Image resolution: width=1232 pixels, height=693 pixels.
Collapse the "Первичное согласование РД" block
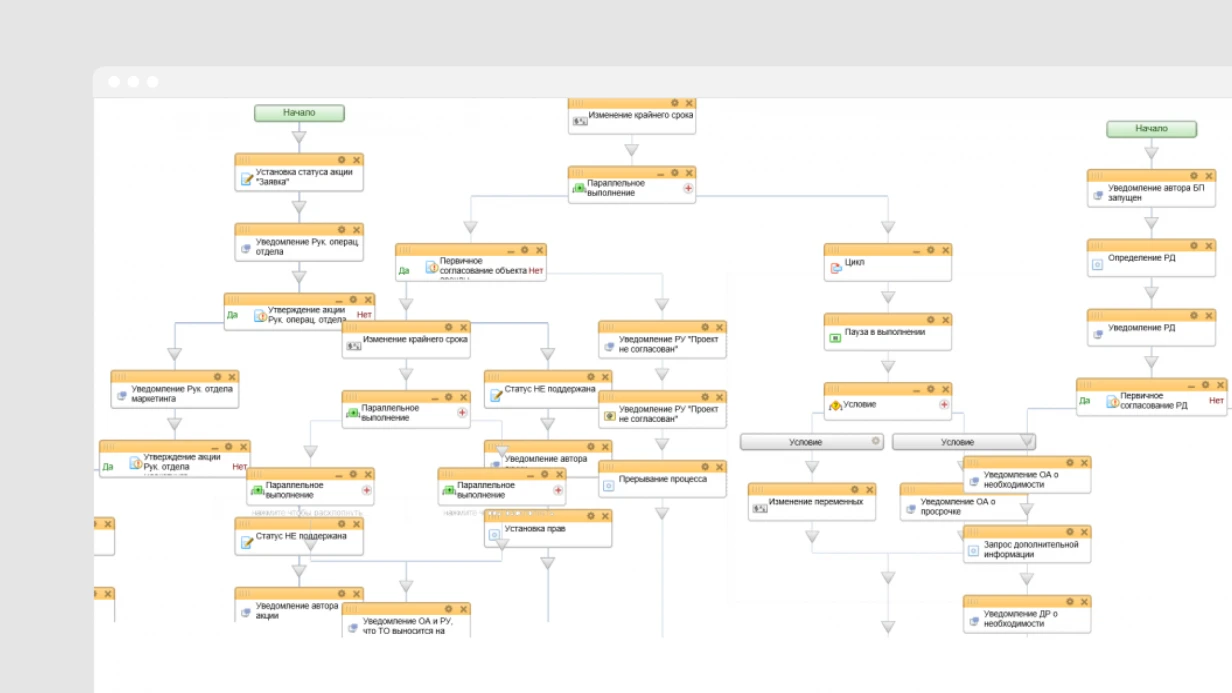[x=1192, y=385]
